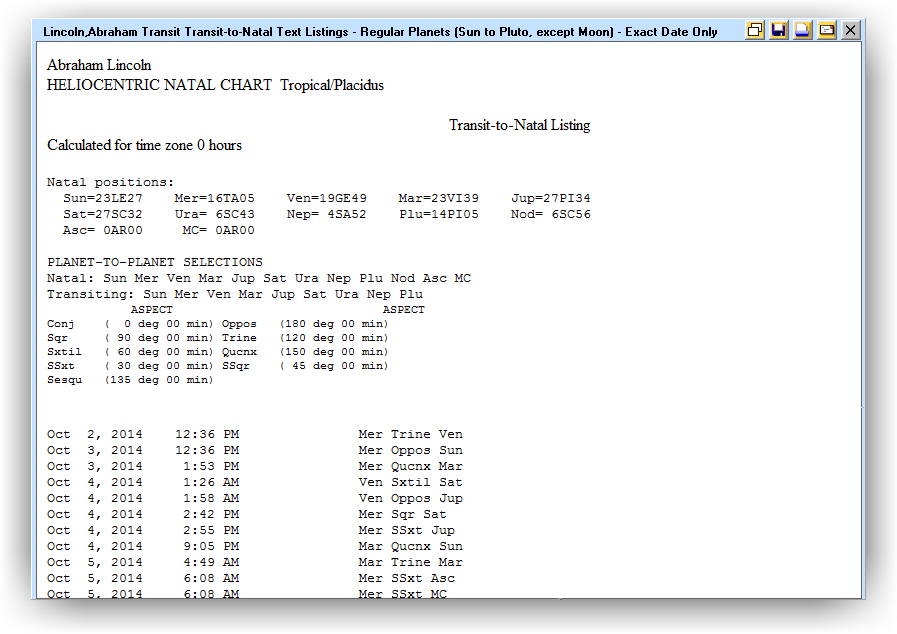Close the Transit-to-Natal listing window

point(851,31)
